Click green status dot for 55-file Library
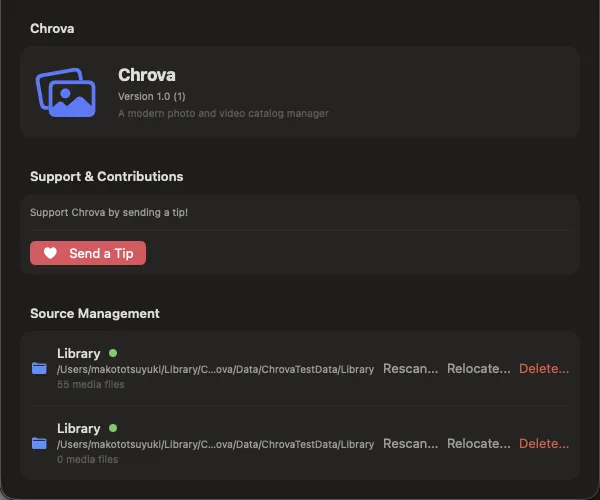Viewport: 600px width, 500px height. [x=113, y=353]
